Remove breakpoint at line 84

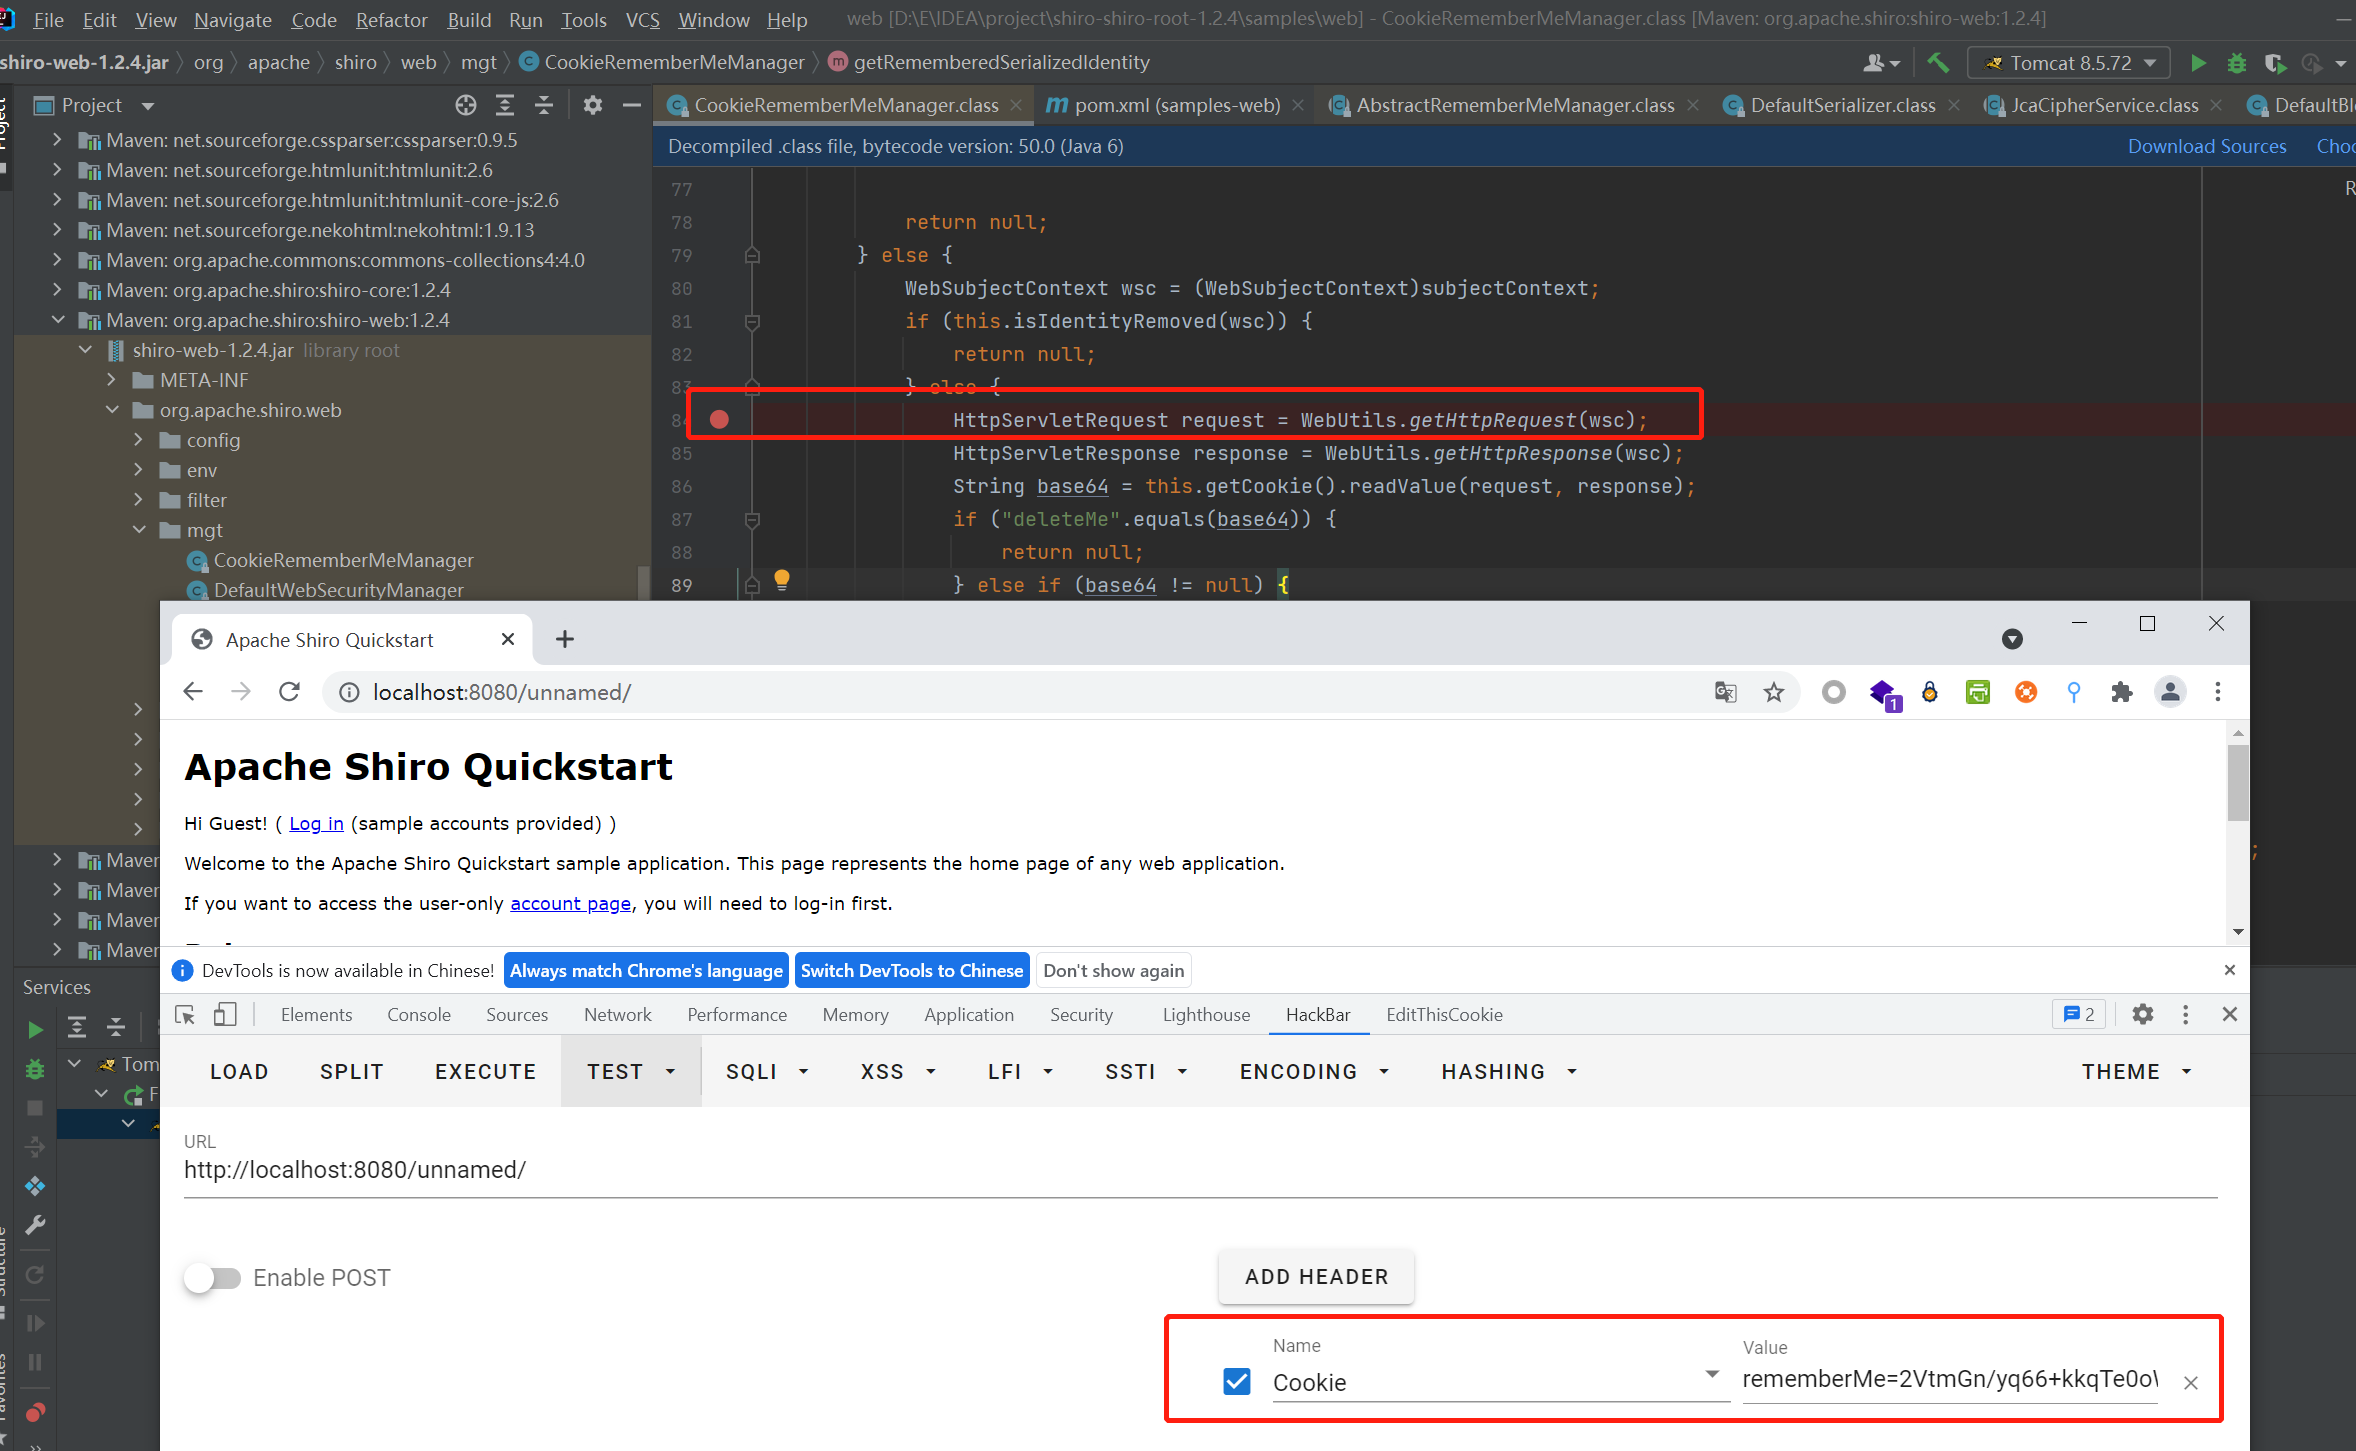click(x=719, y=419)
